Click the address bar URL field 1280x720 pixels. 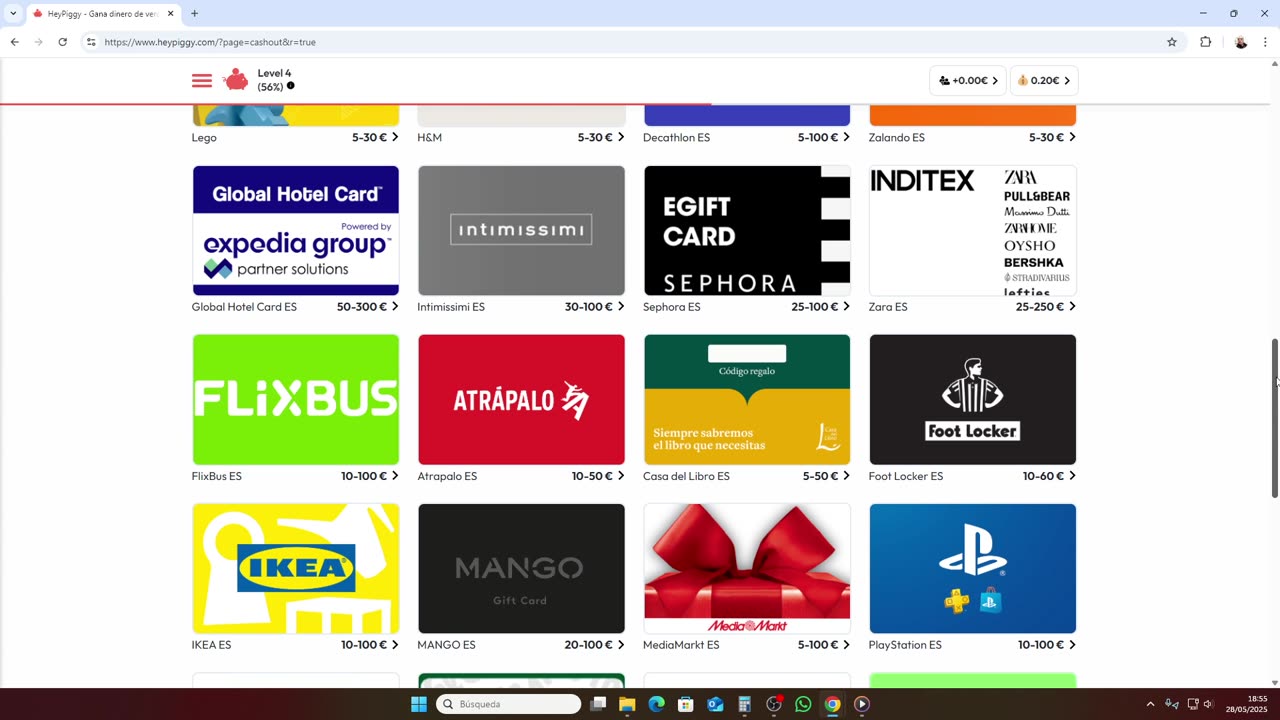coord(630,42)
